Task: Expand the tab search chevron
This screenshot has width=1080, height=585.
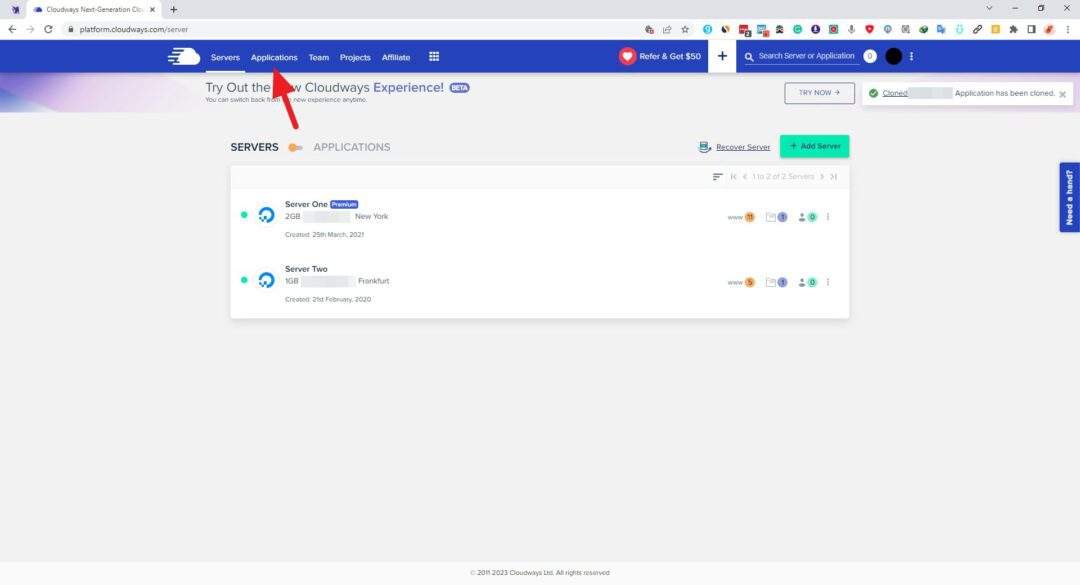Action: click(989, 8)
